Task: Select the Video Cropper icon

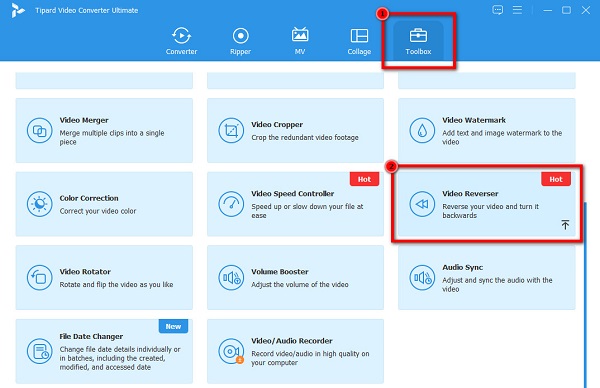Action: (x=231, y=130)
